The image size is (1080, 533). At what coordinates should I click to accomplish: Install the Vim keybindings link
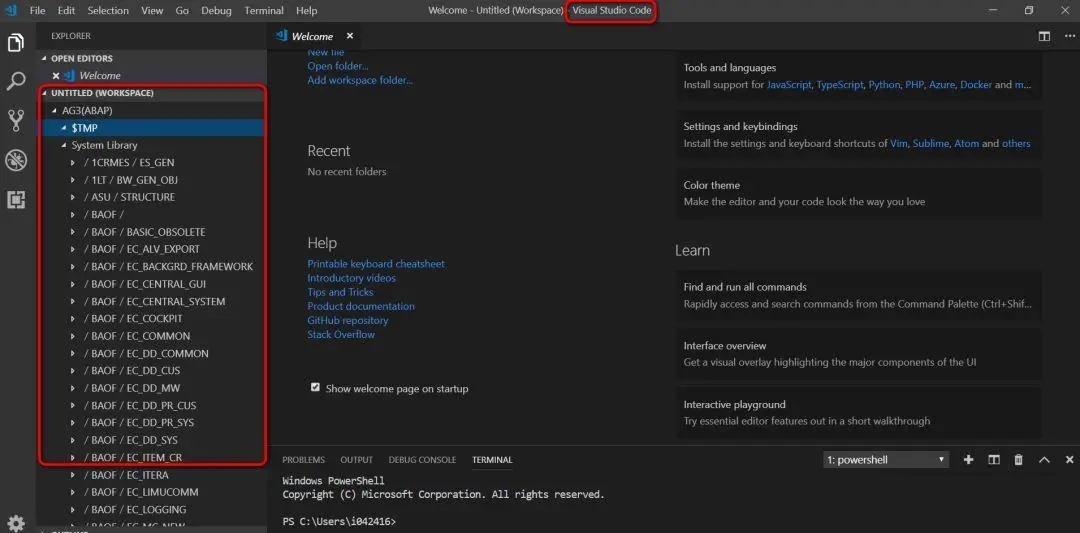pos(899,144)
